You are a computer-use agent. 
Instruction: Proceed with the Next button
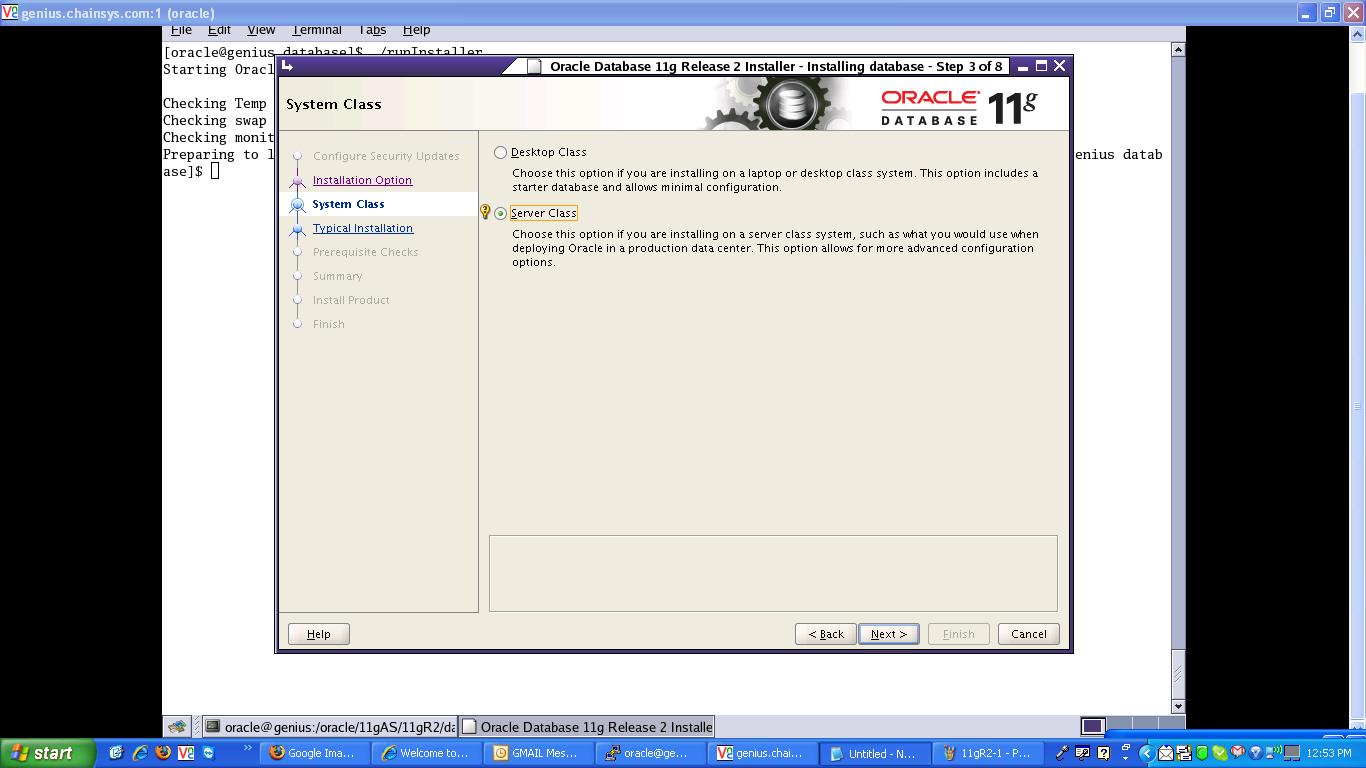coord(888,634)
